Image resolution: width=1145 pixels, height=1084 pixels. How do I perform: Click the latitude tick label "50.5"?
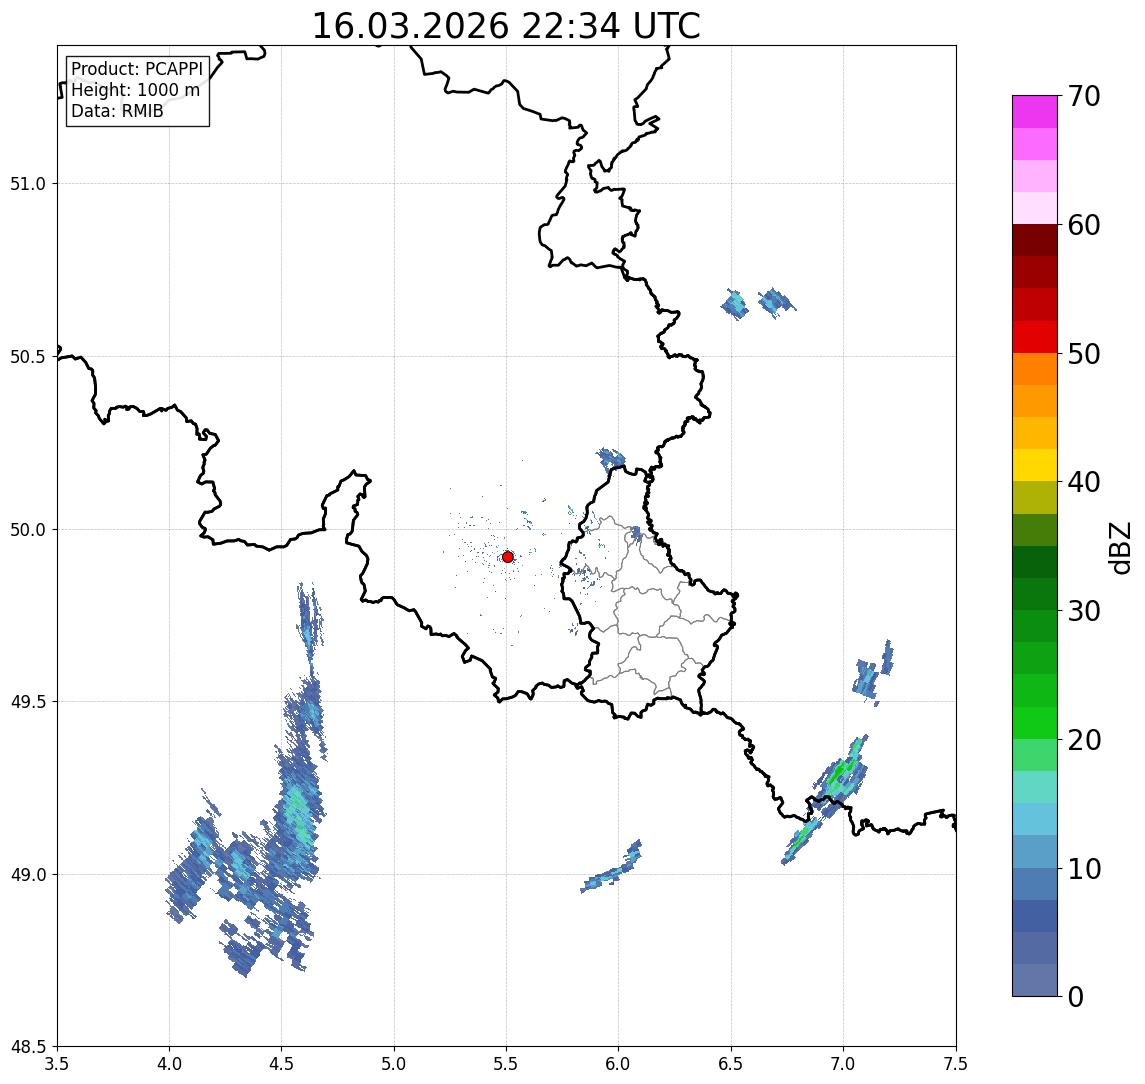(28, 357)
